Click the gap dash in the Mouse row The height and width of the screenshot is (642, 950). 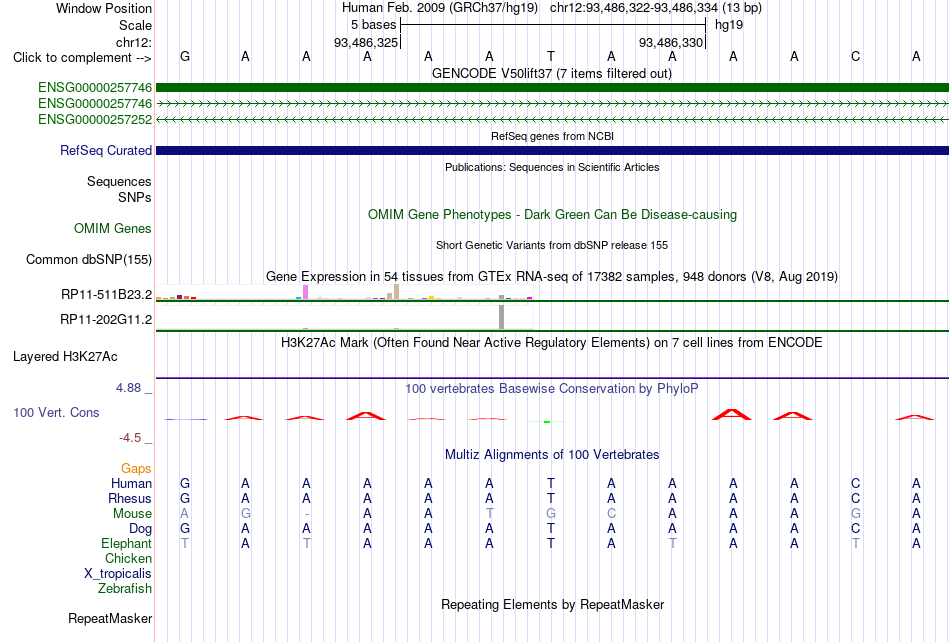[x=307, y=514]
